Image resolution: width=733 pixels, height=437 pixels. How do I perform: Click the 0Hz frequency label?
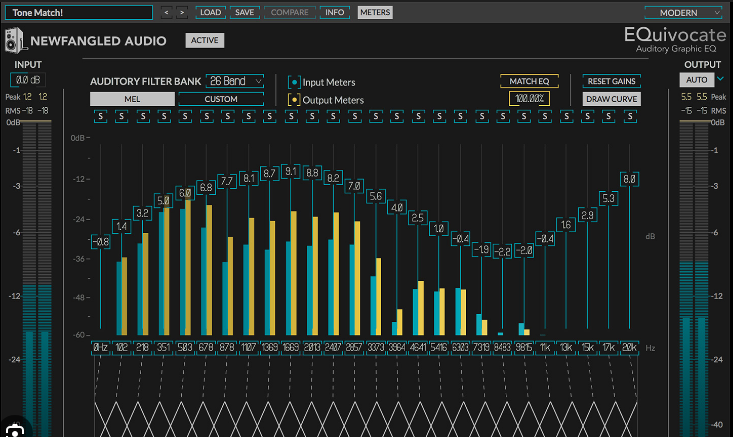[x=101, y=348]
